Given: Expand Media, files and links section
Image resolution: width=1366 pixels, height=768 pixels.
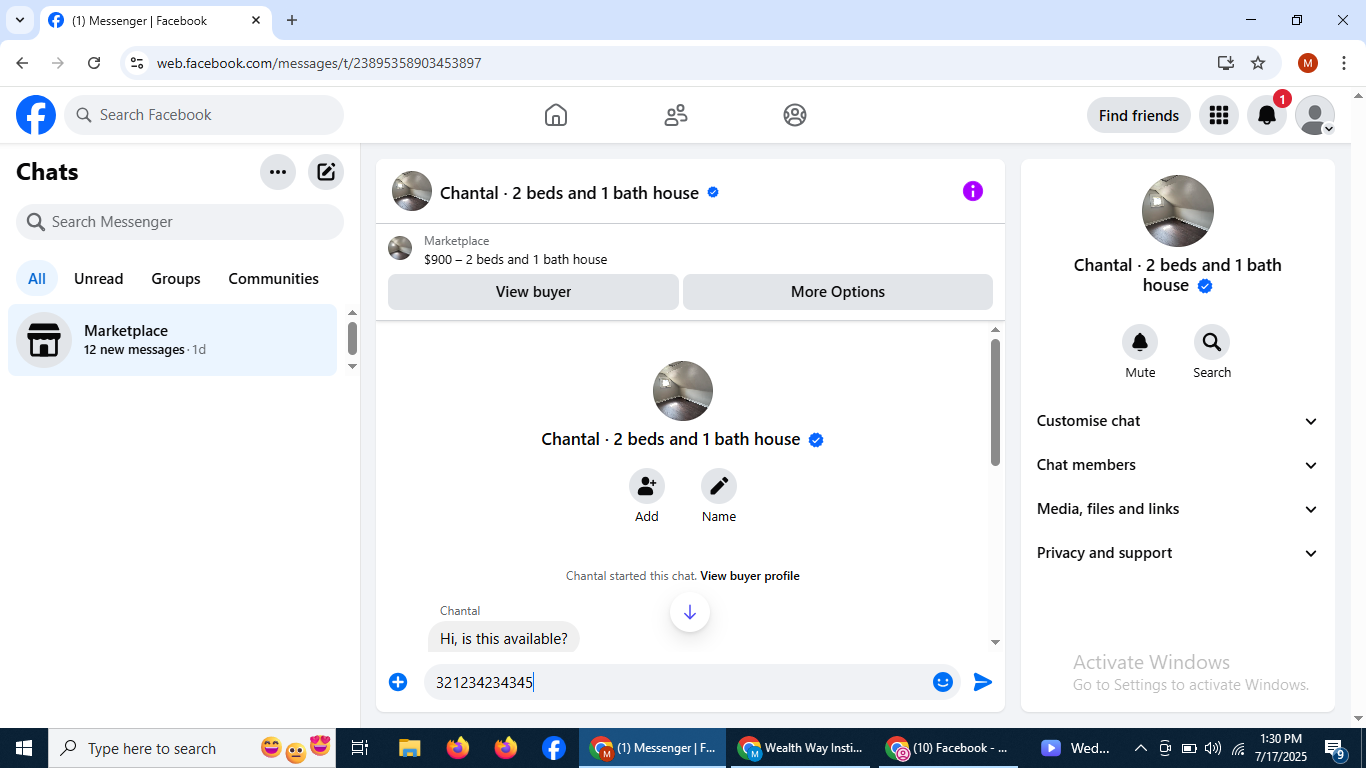Looking at the screenshot, I should coord(1178,509).
